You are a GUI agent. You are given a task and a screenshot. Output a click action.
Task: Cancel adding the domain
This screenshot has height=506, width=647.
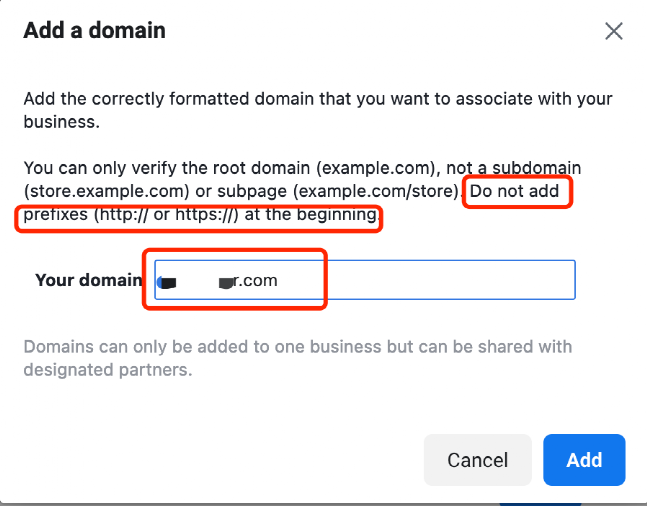coord(477,460)
